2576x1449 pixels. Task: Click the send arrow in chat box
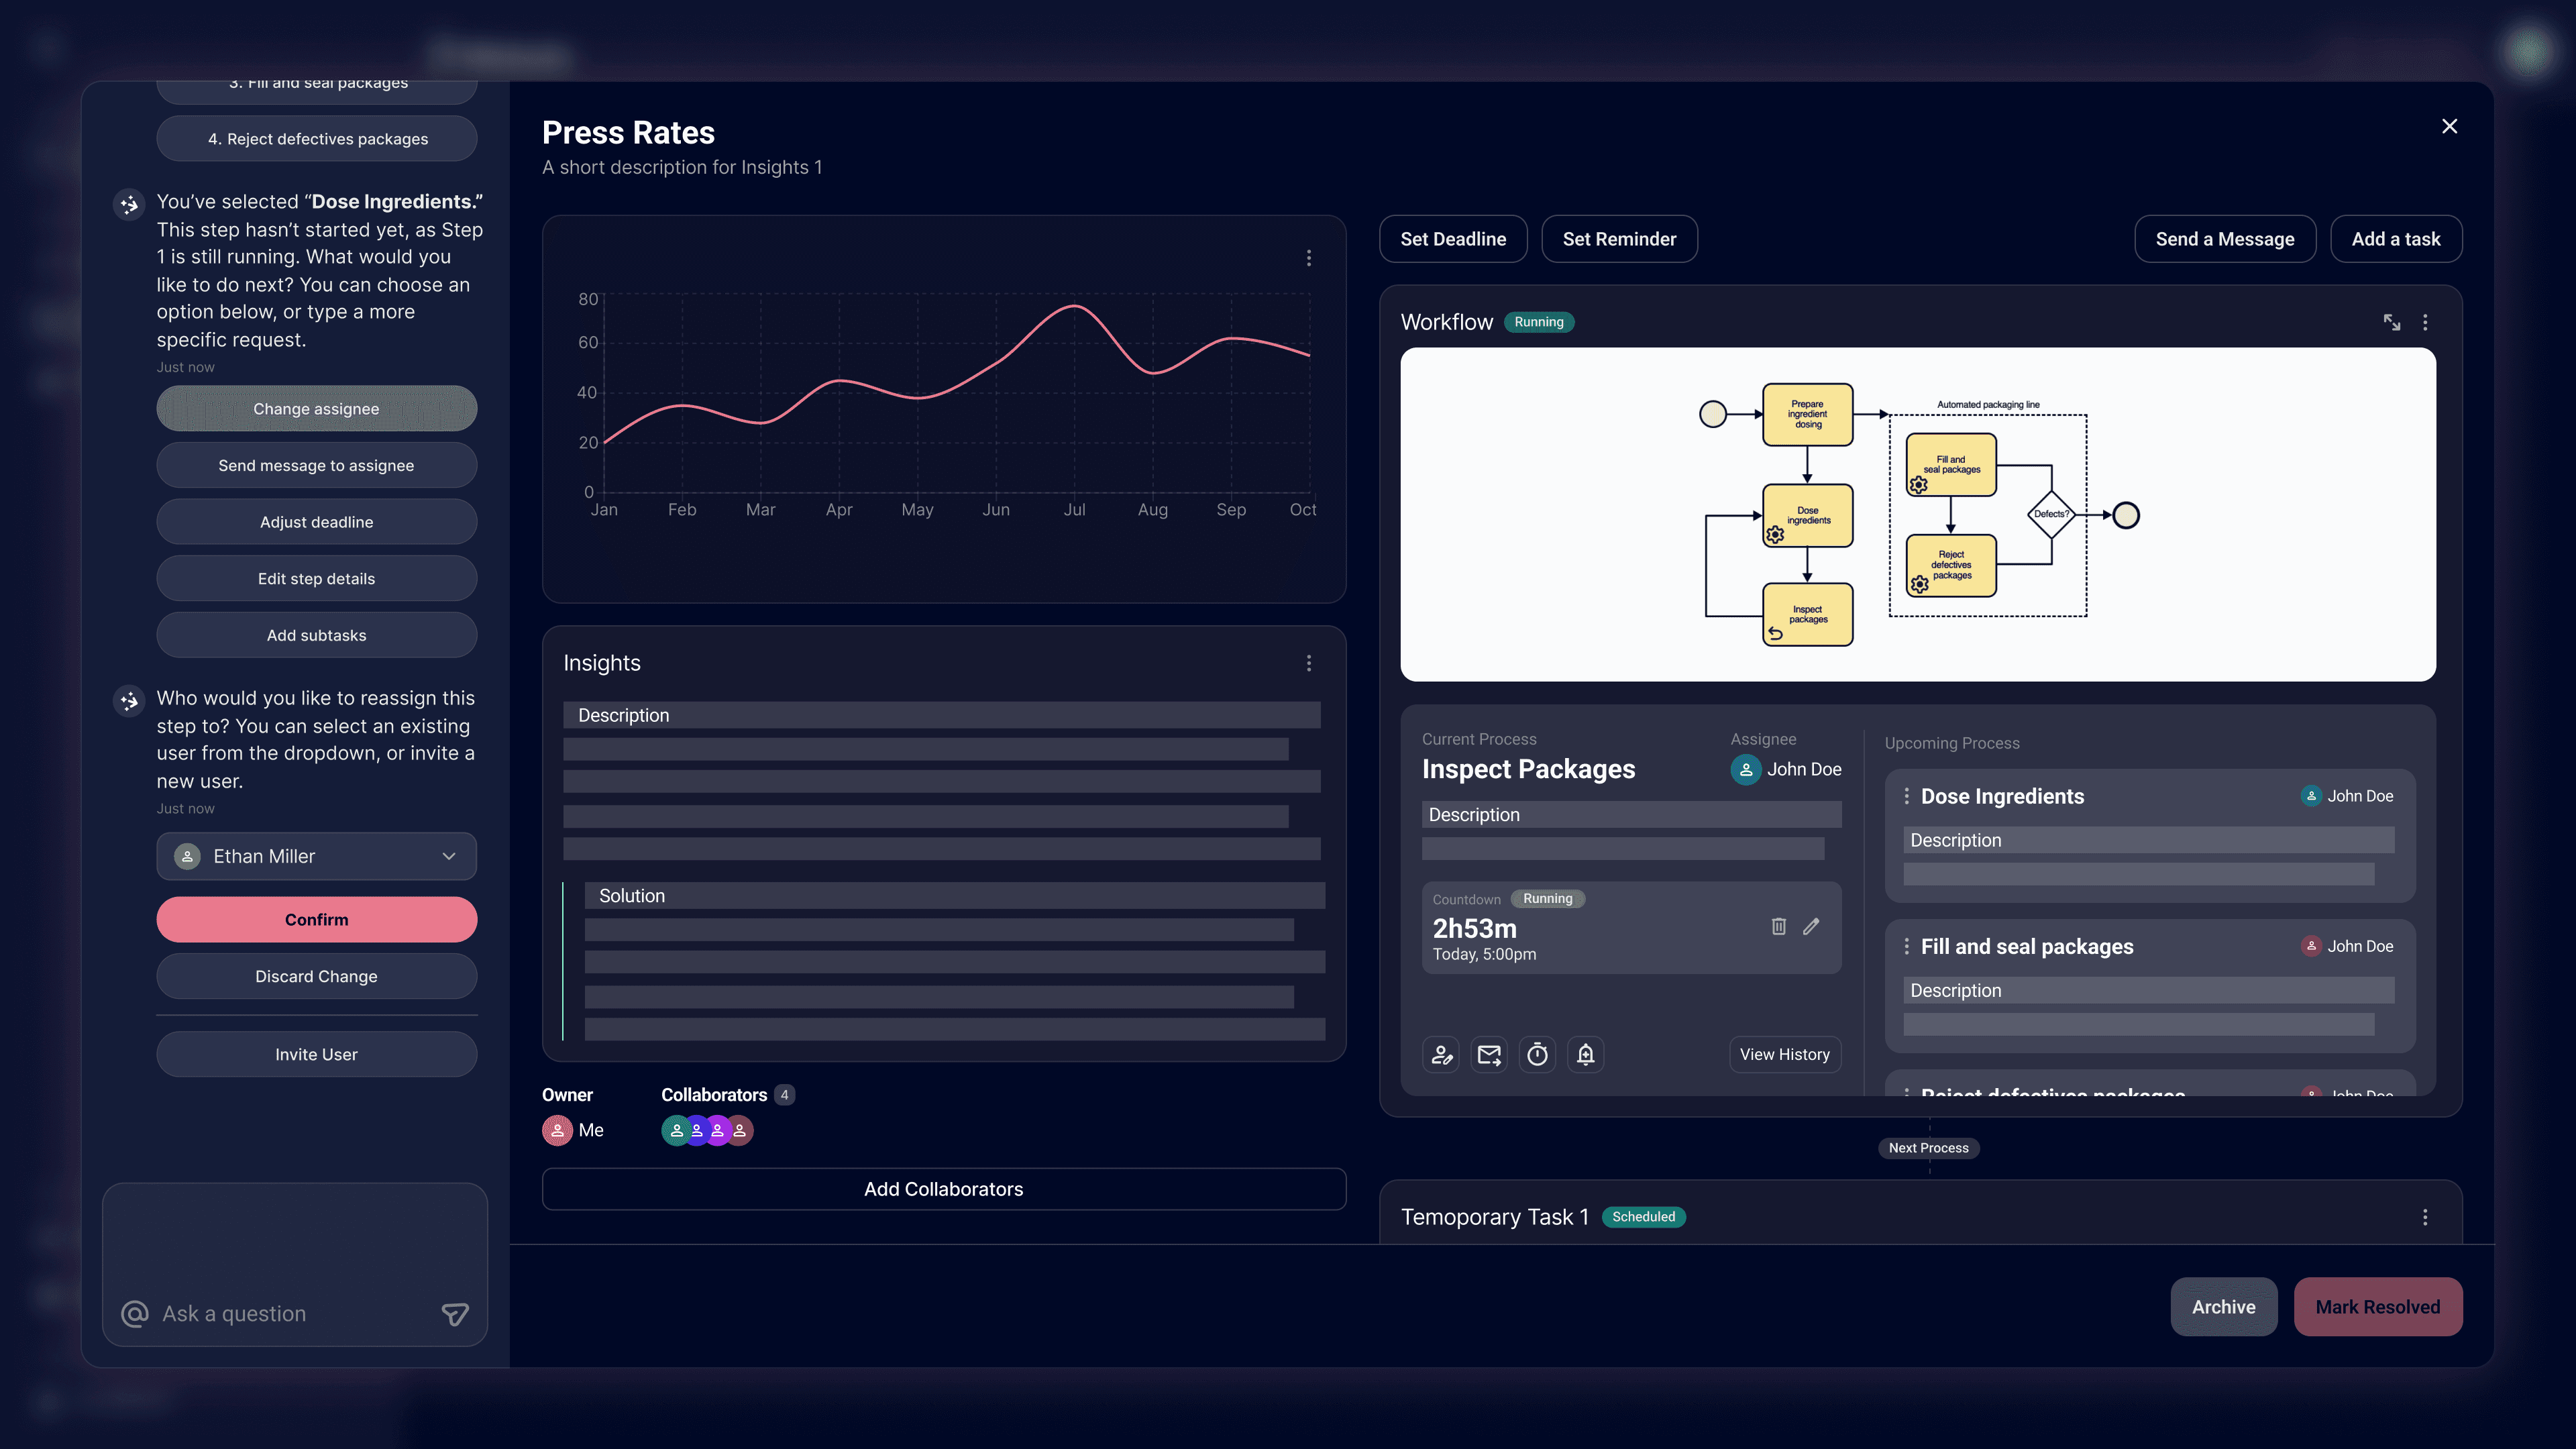pyautogui.click(x=455, y=1314)
